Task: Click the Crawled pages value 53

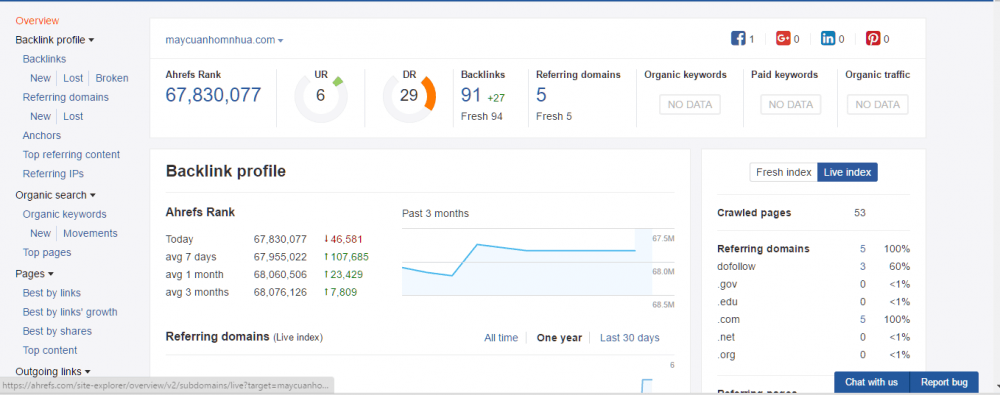Action: 860,213
